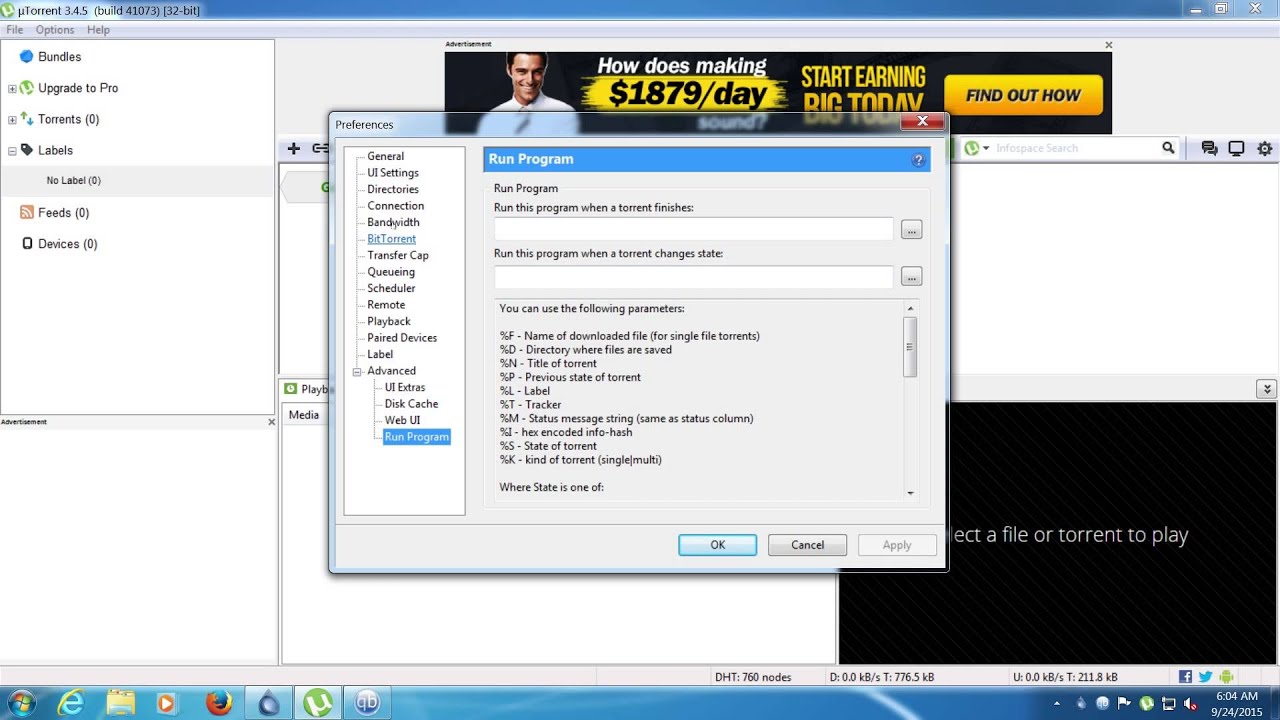
Task: Open the Help menu
Action: pyautogui.click(x=98, y=30)
